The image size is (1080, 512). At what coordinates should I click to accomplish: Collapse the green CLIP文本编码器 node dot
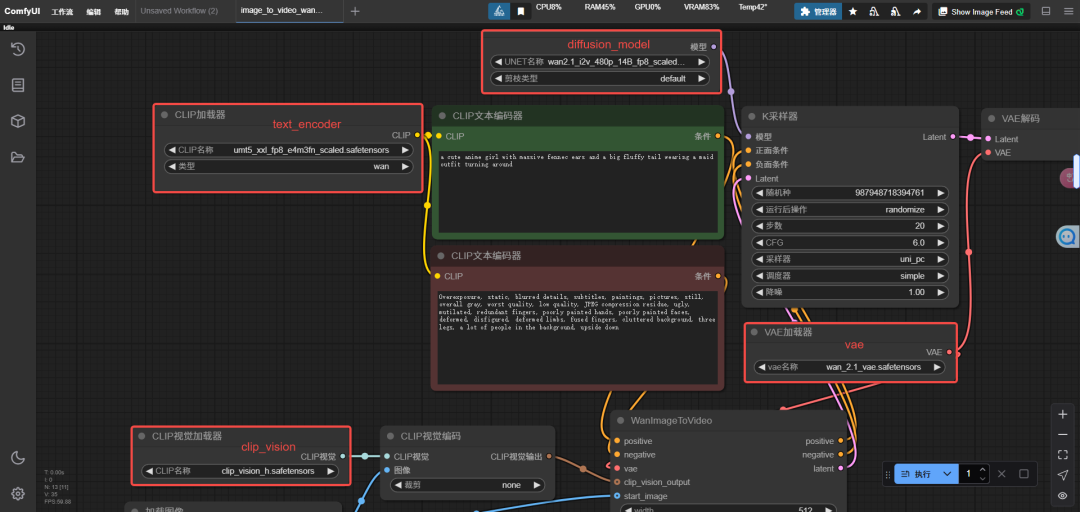pyautogui.click(x=443, y=116)
